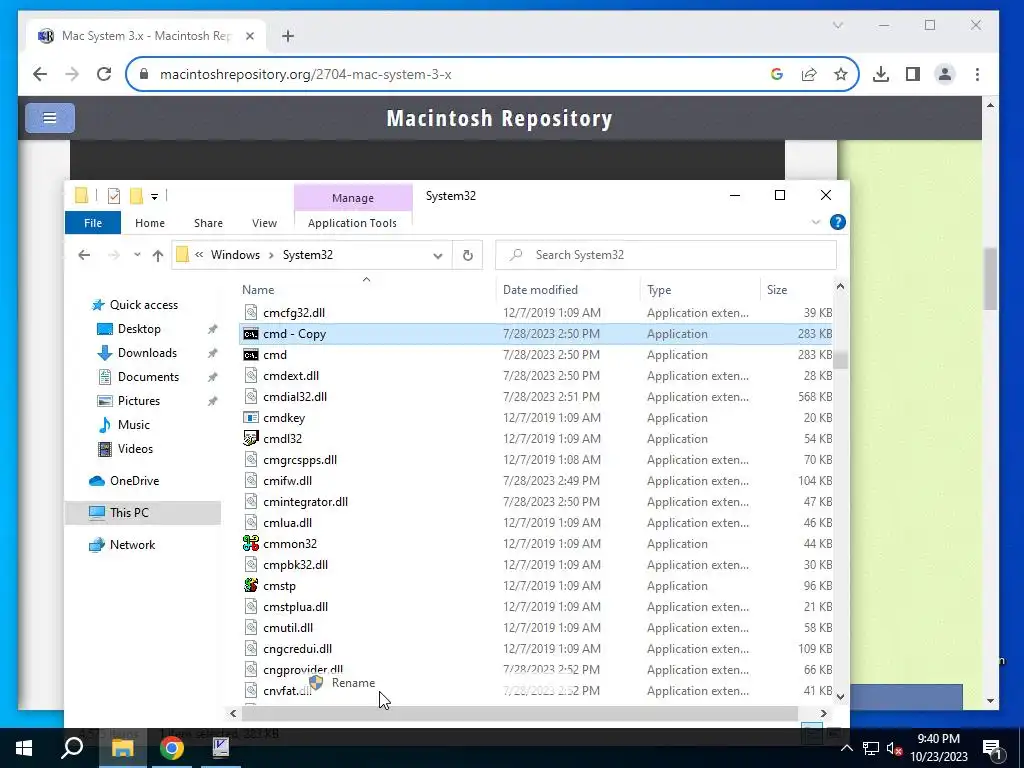This screenshot has height=768, width=1024.
Task: Select Network in the navigation pane
Action: (x=133, y=545)
